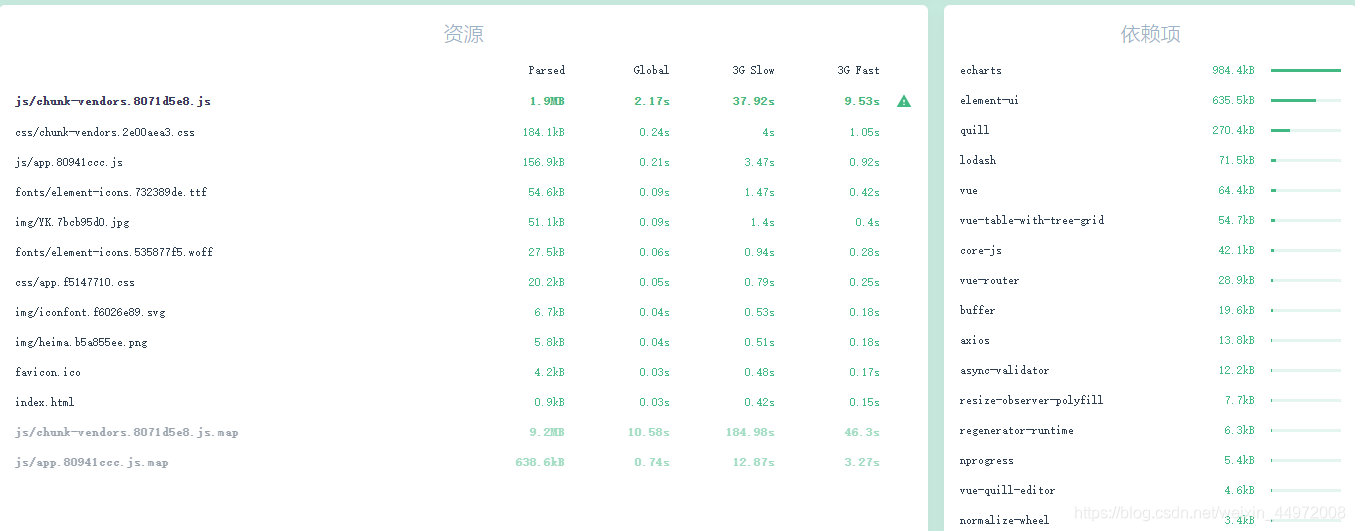The image size is (1355, 531).
Task: Click the 资源 panel heading
Action: pos(463,34)
